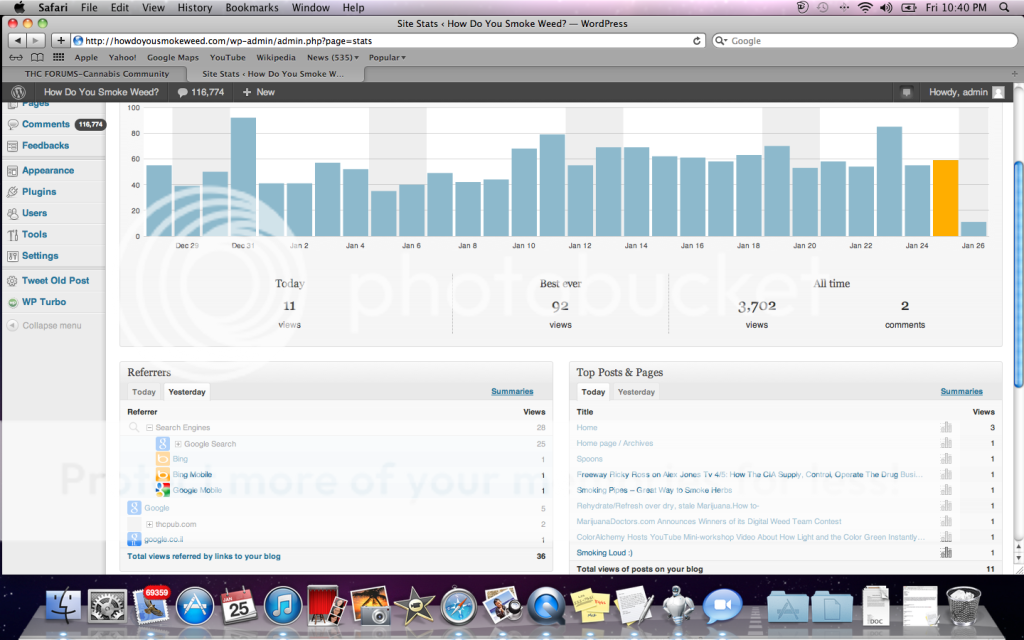Open the History menu in Safari
Screen dimensions: 1024x640
[195, 8]
